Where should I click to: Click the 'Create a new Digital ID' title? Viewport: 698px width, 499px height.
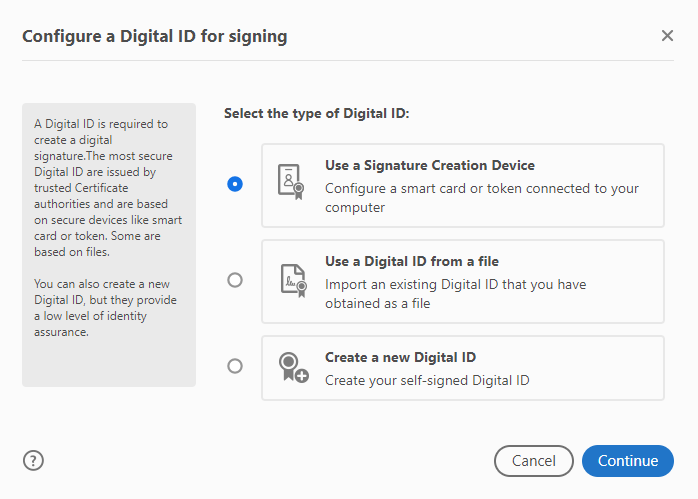(x=400, y=357)
